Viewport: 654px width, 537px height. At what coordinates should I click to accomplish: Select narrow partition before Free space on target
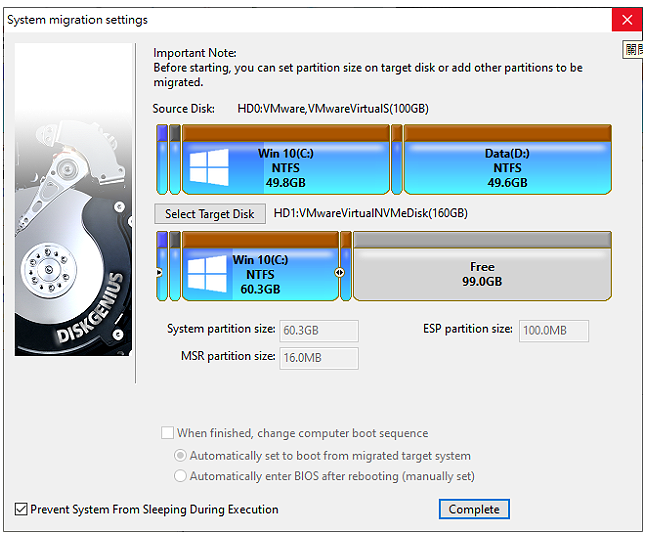pyautogui.click(x=346, y=266)
